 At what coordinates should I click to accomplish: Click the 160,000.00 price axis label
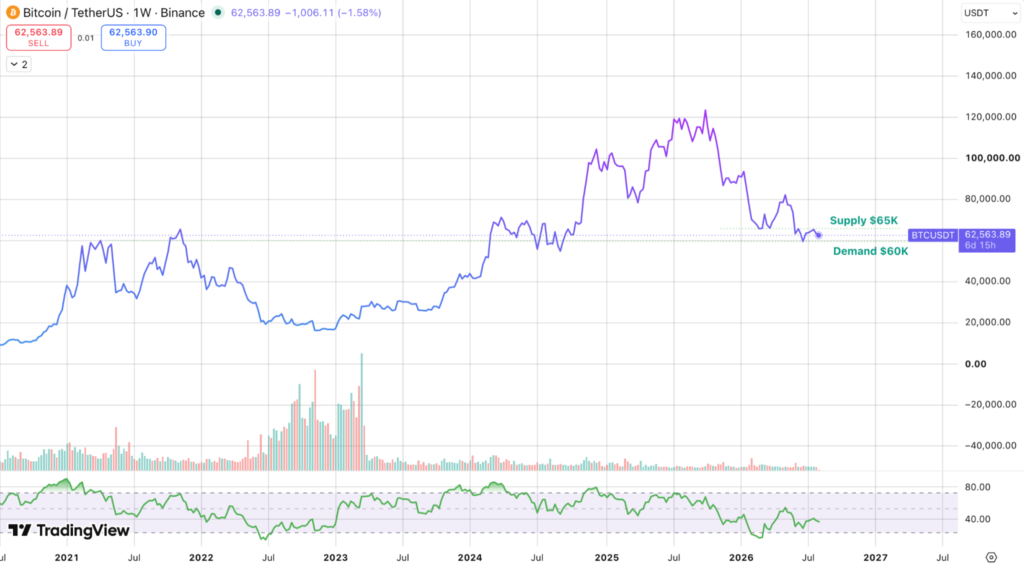coord(991,35)
